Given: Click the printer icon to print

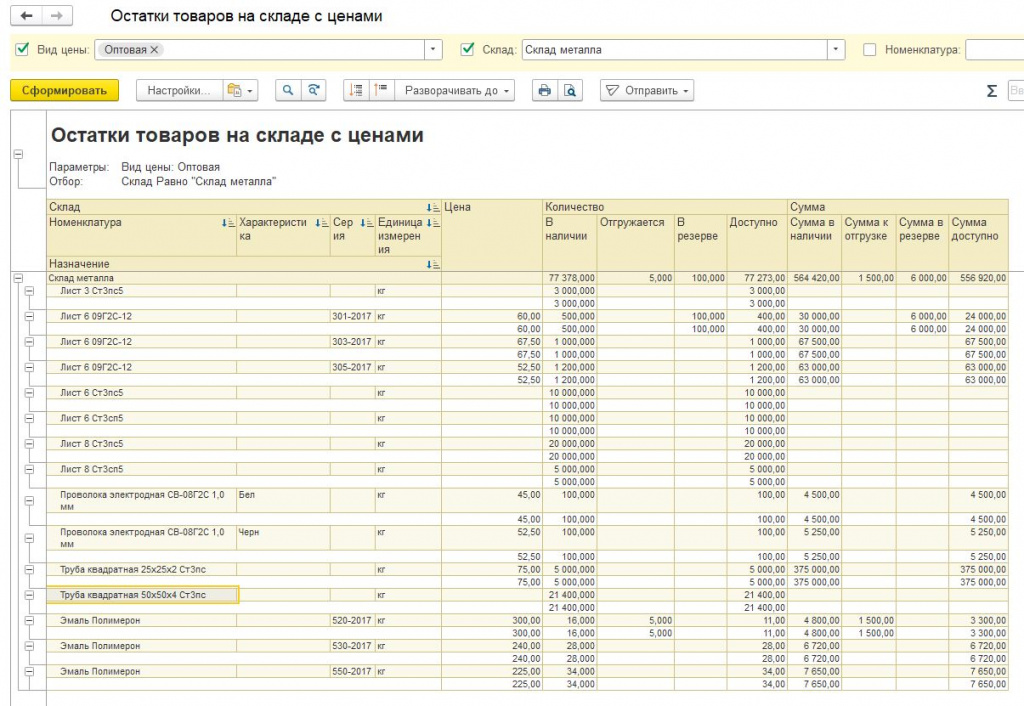Looking at the screenshot, I should coord(544,91).
